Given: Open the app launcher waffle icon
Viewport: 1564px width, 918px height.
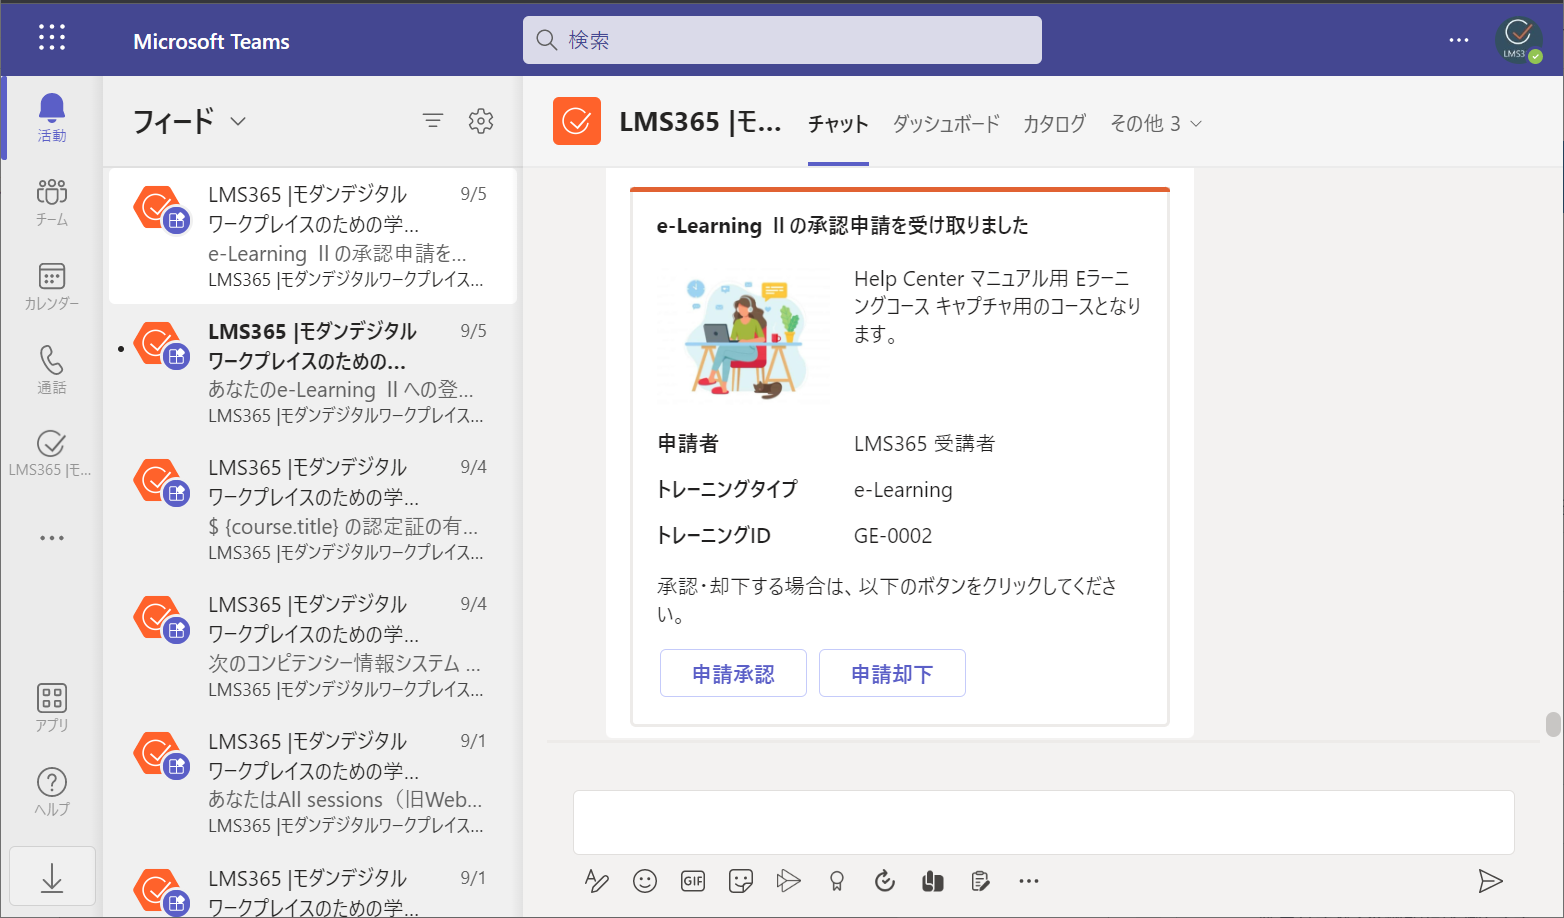Looking at the screenshot, I should tap(52, 39).
